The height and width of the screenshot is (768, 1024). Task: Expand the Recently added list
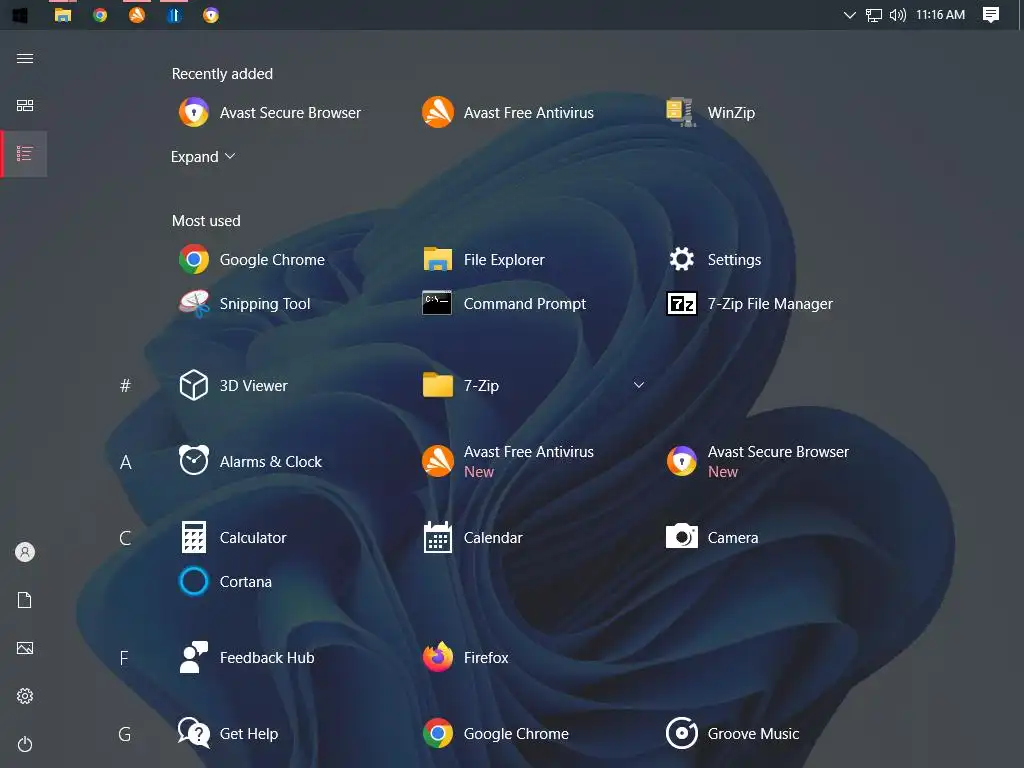202,157
